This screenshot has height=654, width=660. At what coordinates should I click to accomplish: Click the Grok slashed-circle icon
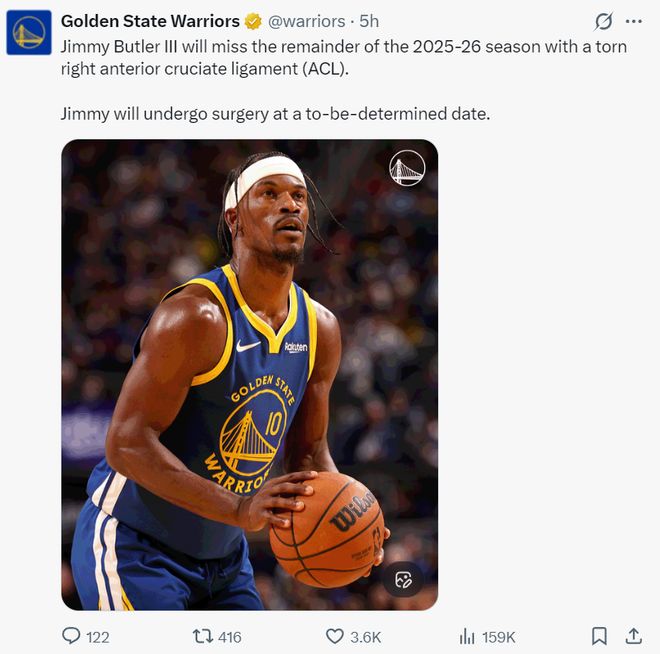click(x=603, y=21)
